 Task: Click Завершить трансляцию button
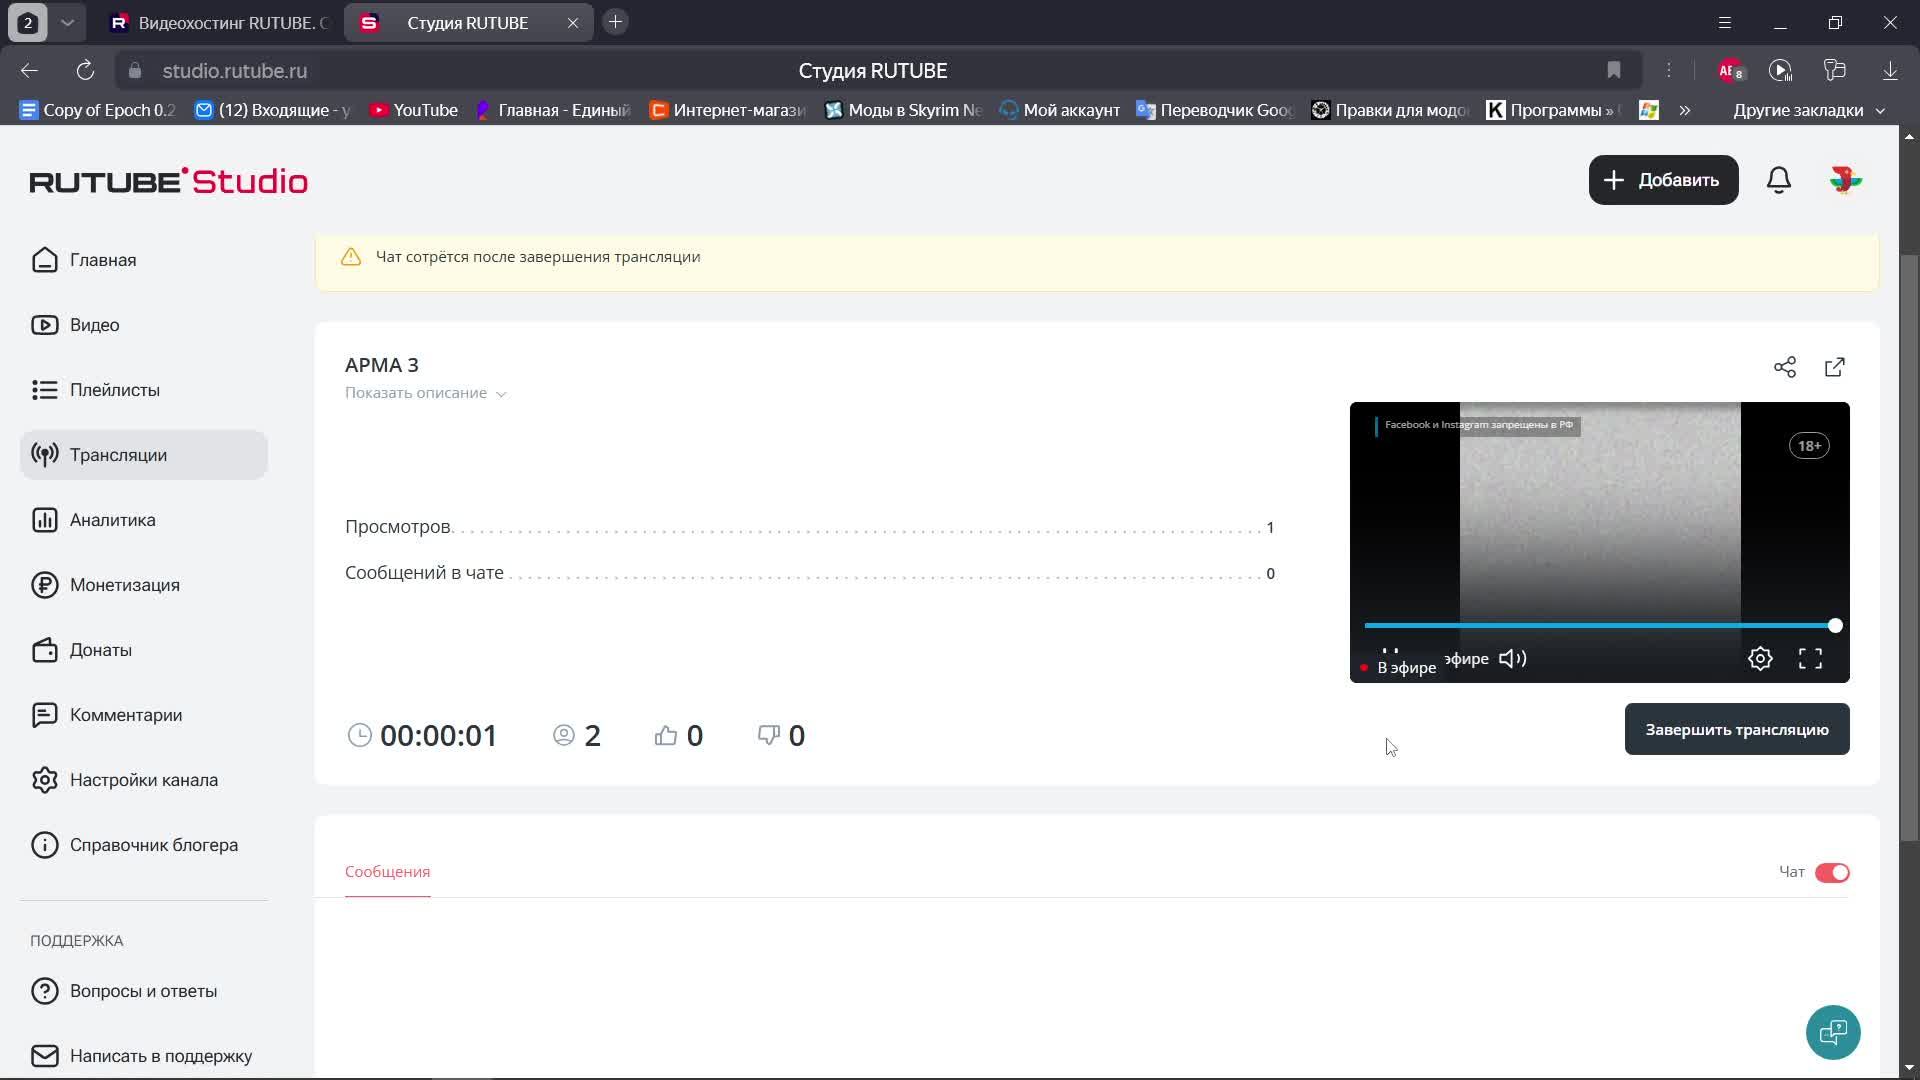tap(1737, 729)
